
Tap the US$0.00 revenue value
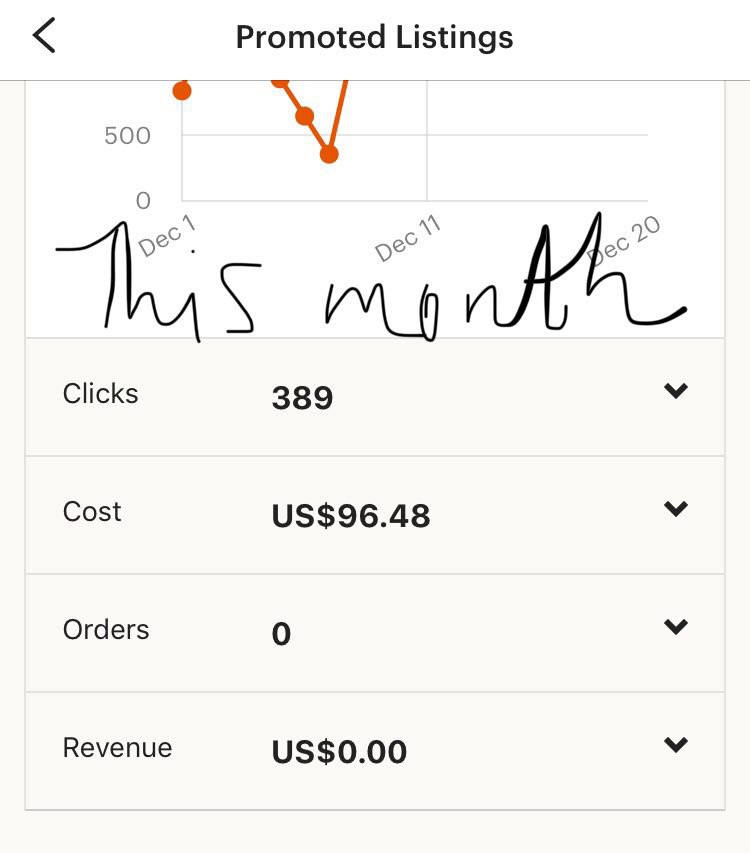pos(339,752)
